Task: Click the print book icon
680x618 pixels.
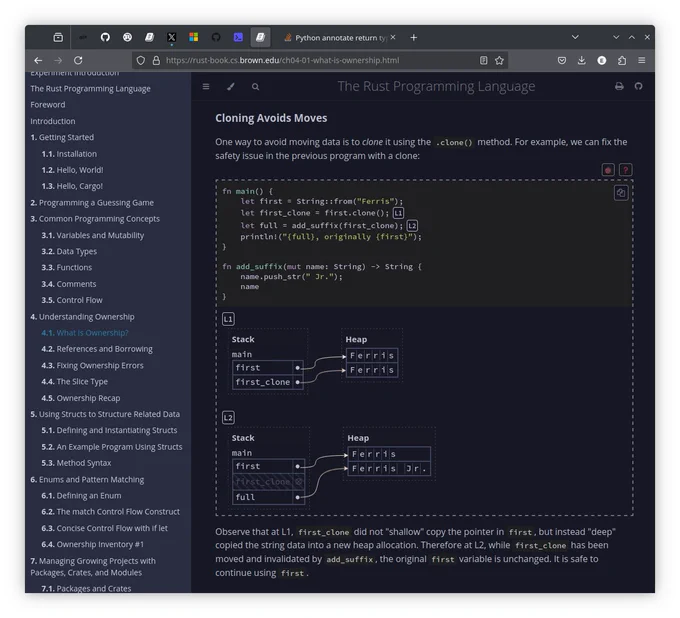Action: [619, 86]
